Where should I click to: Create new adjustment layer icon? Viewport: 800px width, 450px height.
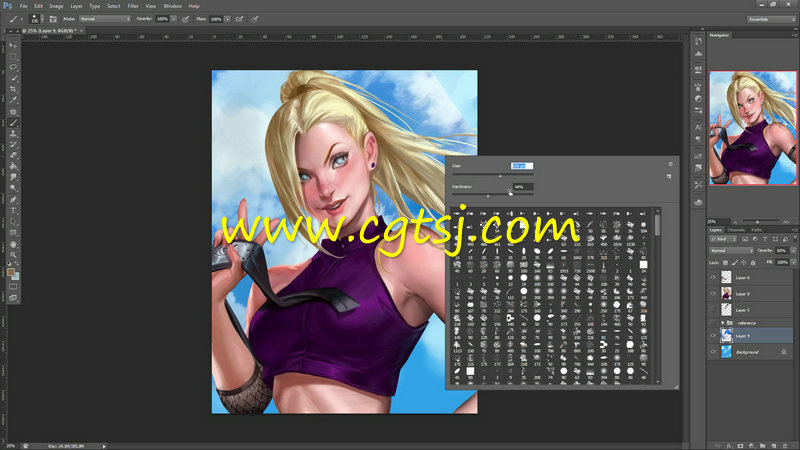point(752,446)
